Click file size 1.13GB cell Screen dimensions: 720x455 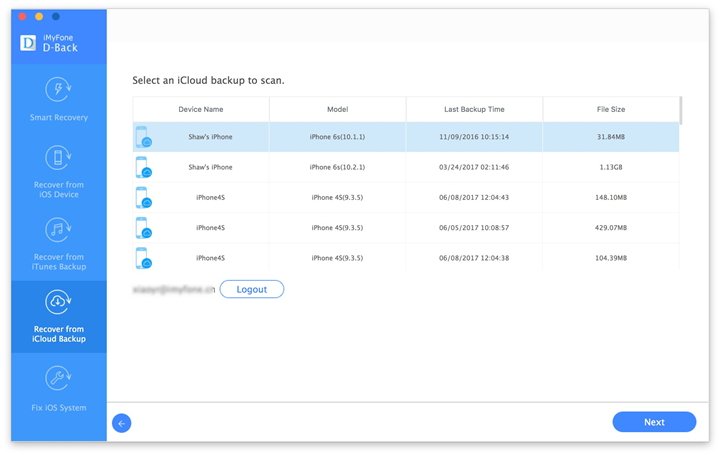[611, 167]
